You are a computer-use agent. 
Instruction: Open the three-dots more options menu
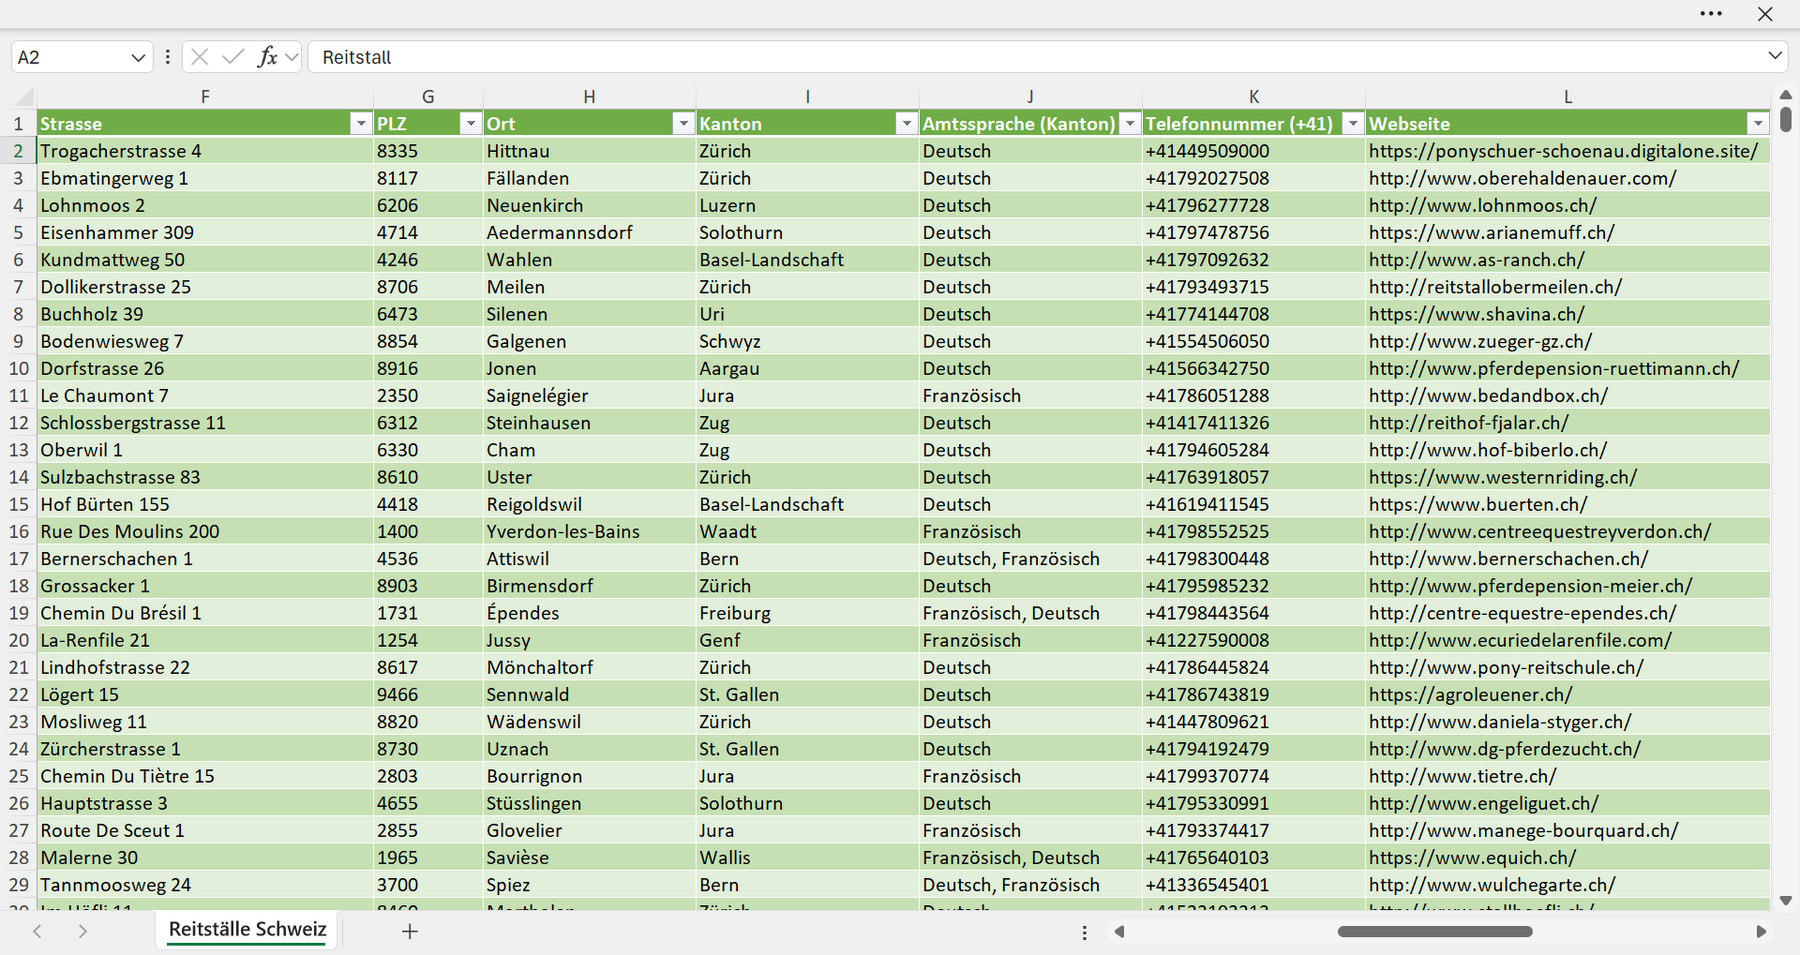click(x=1711, y=14)
